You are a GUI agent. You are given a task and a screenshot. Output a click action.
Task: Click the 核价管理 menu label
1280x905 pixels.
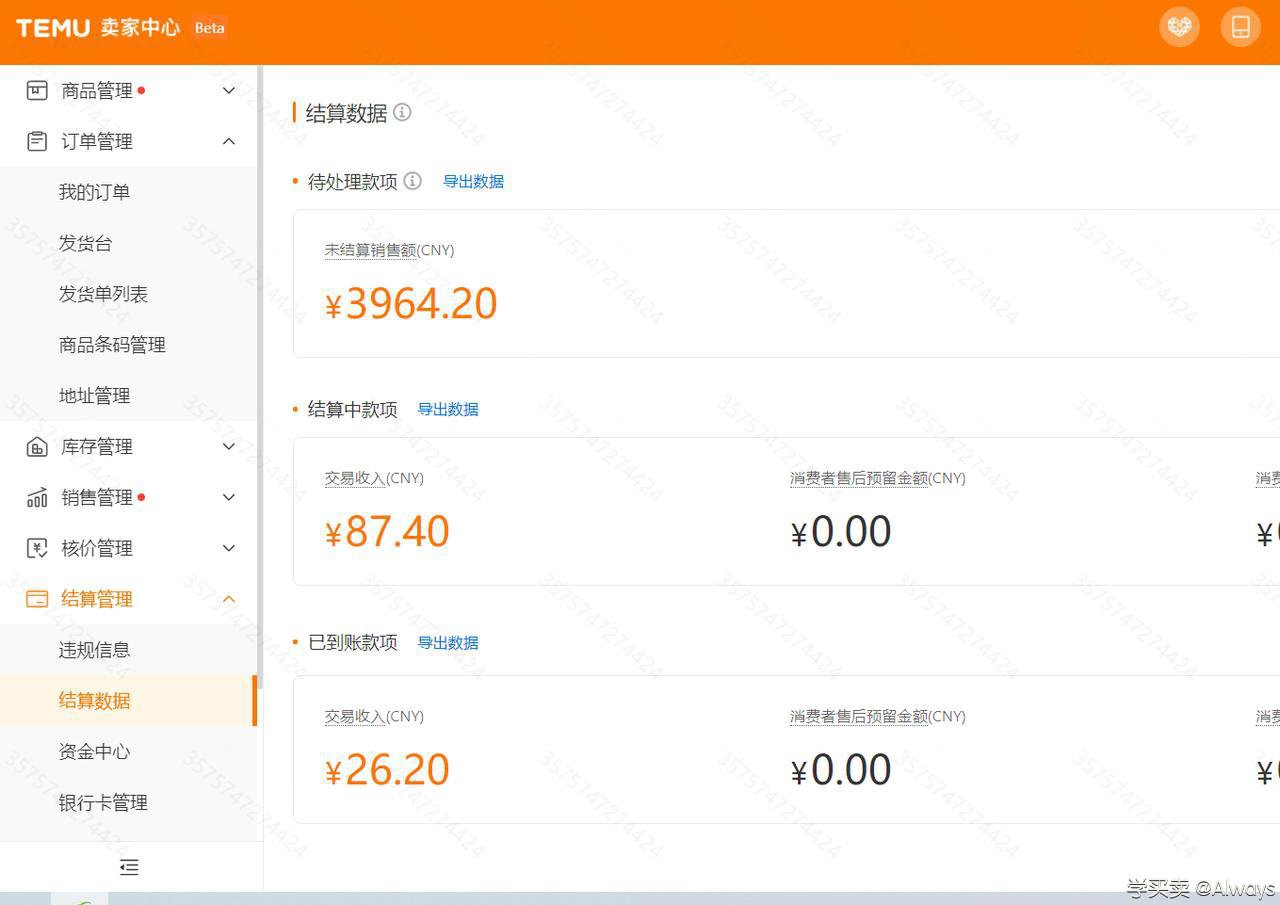(x=97, y=548)
